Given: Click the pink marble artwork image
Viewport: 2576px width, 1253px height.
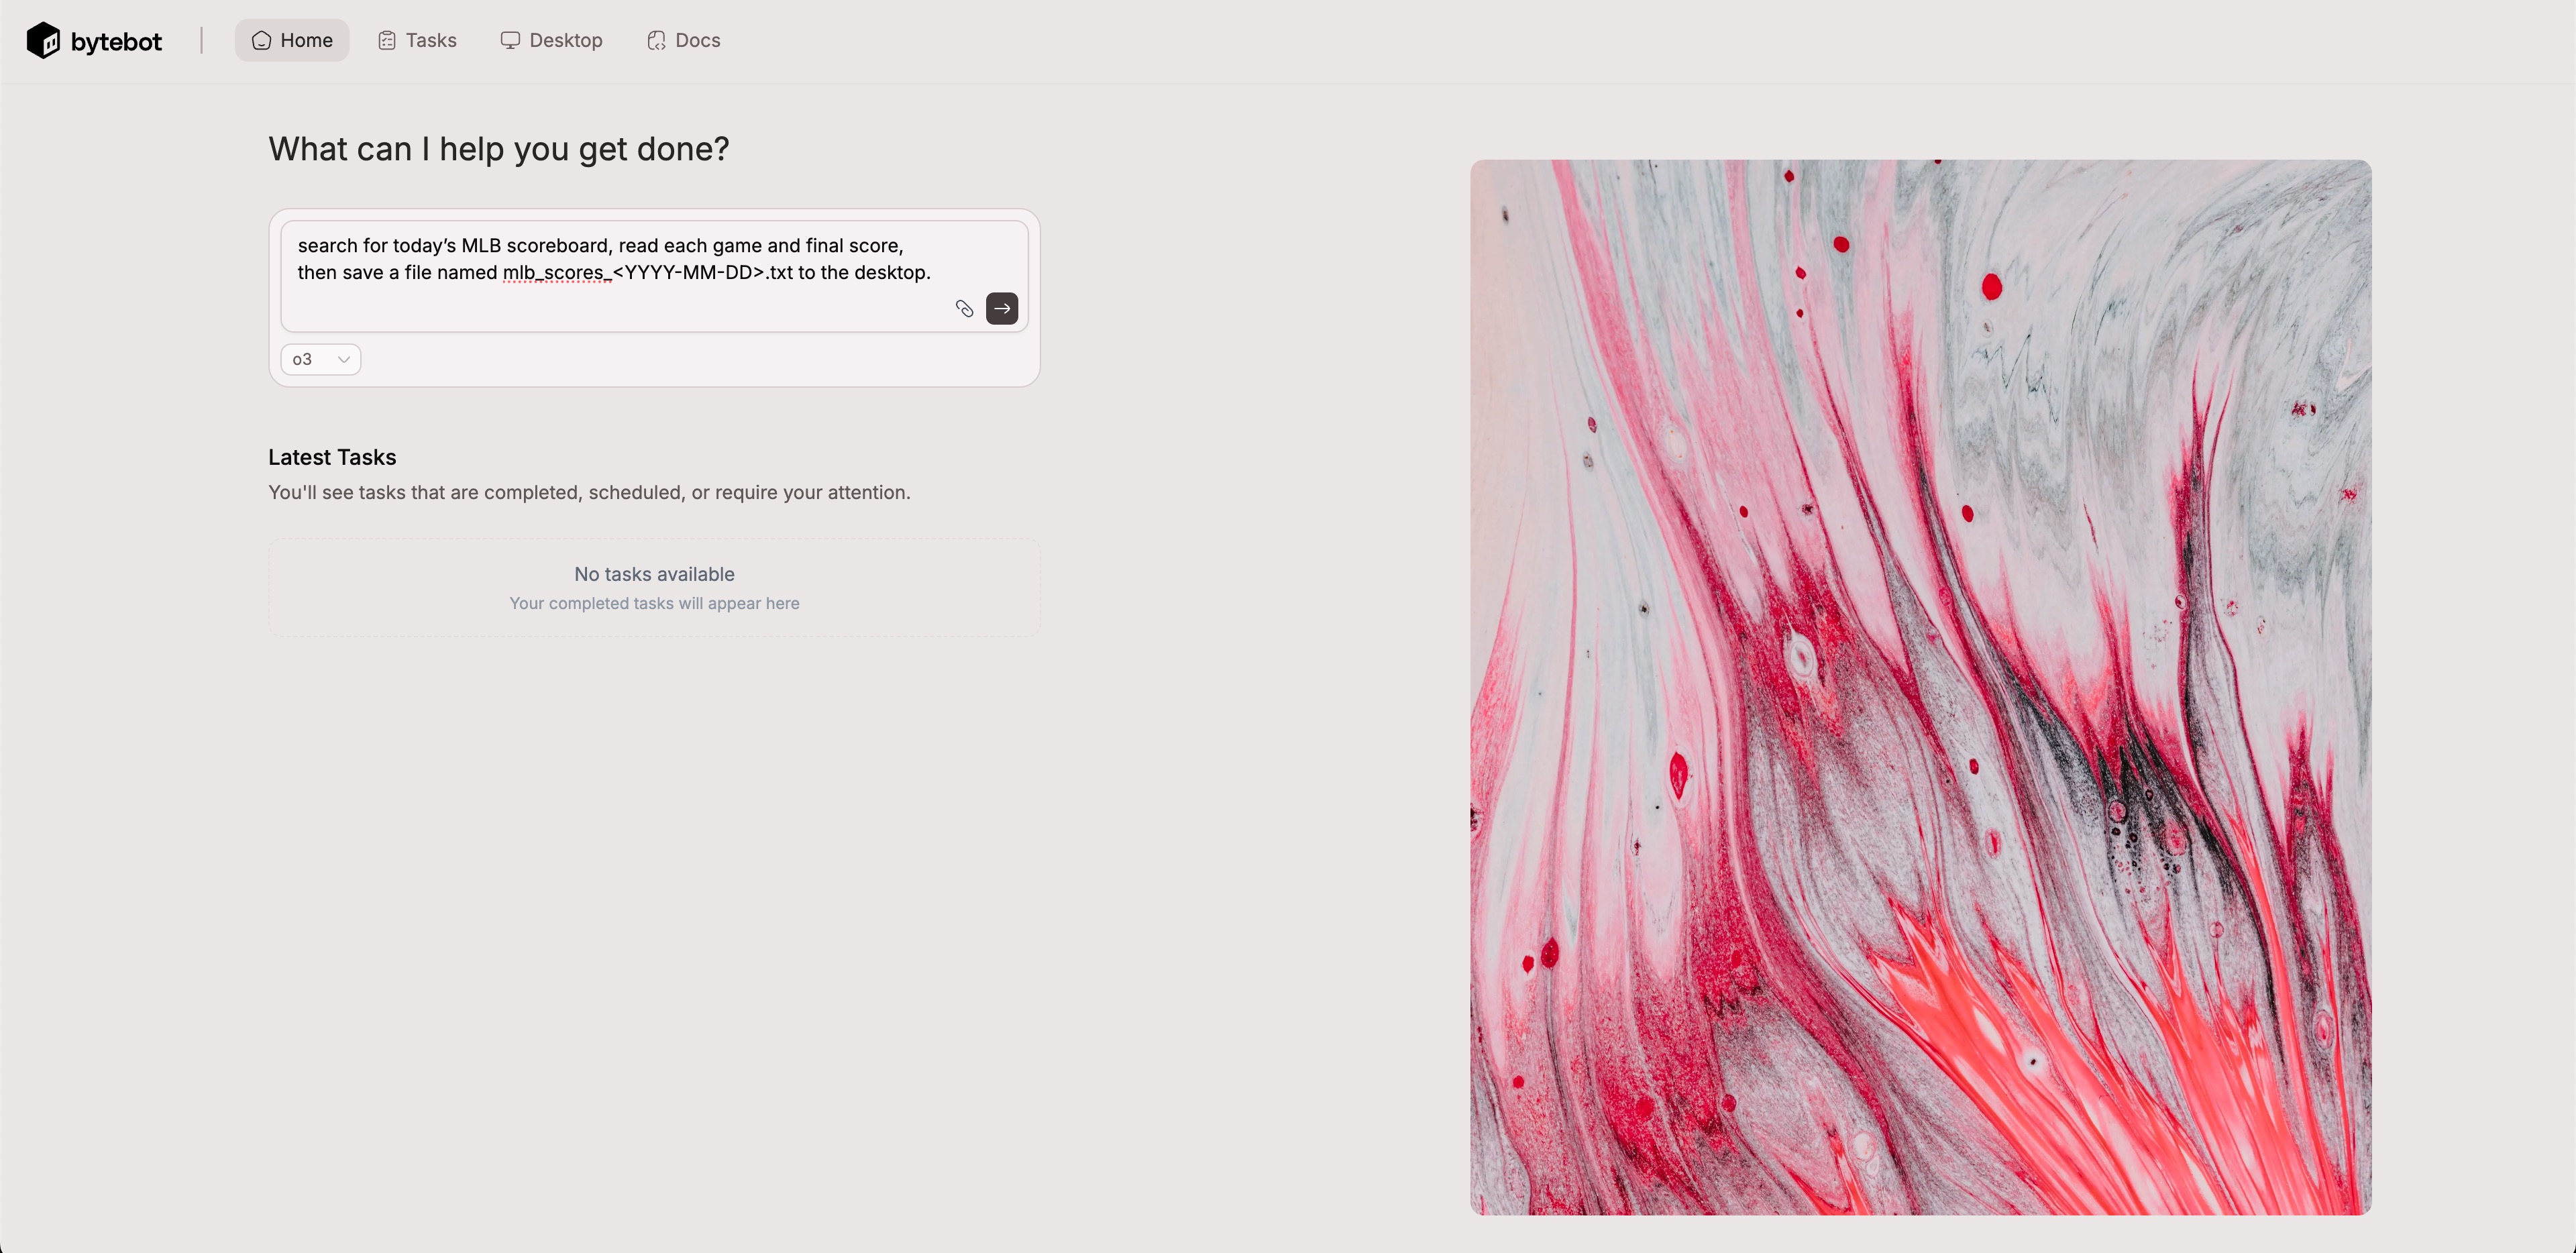Looking at the screenshot, I should (1920, 688).
